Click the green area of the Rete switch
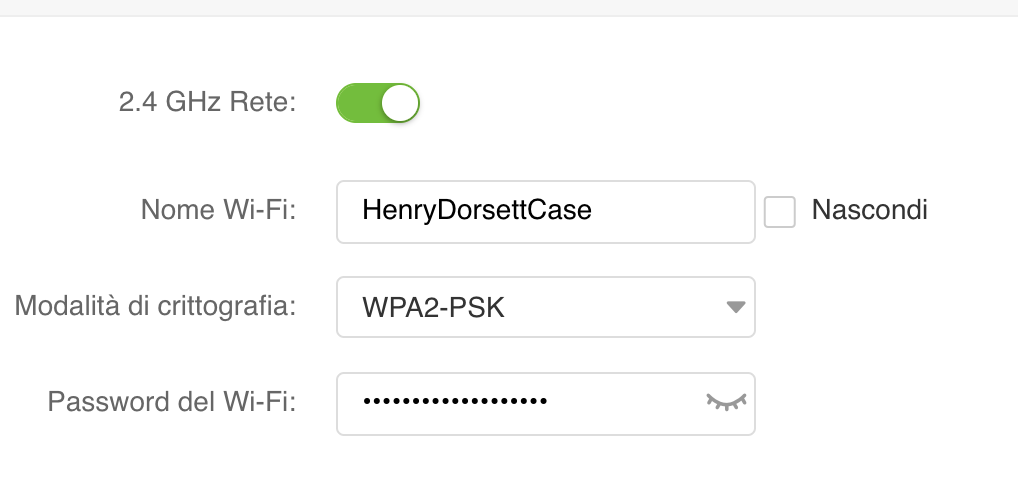 point(357,103)
